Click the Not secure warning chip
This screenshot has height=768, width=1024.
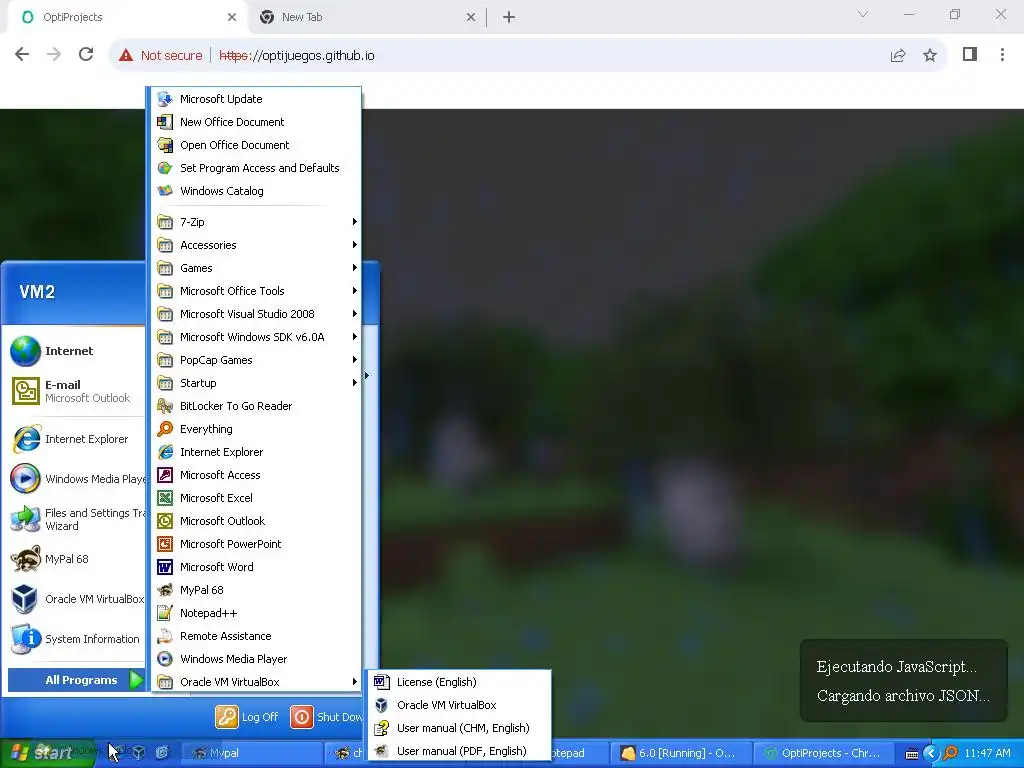[x=161, y=56]
